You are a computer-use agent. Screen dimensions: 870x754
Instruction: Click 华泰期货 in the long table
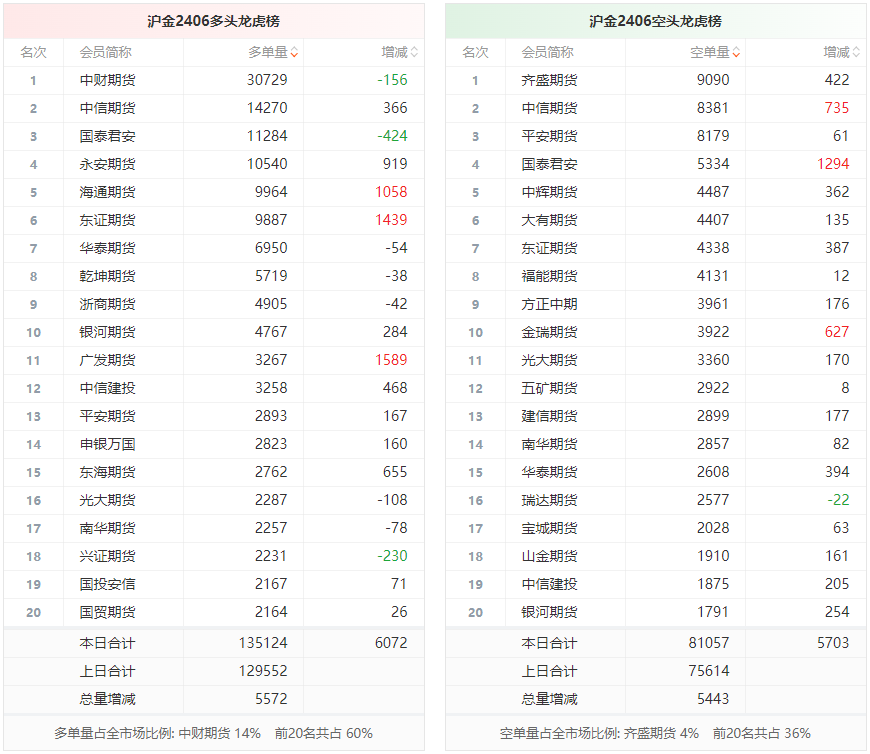point(107,248)
